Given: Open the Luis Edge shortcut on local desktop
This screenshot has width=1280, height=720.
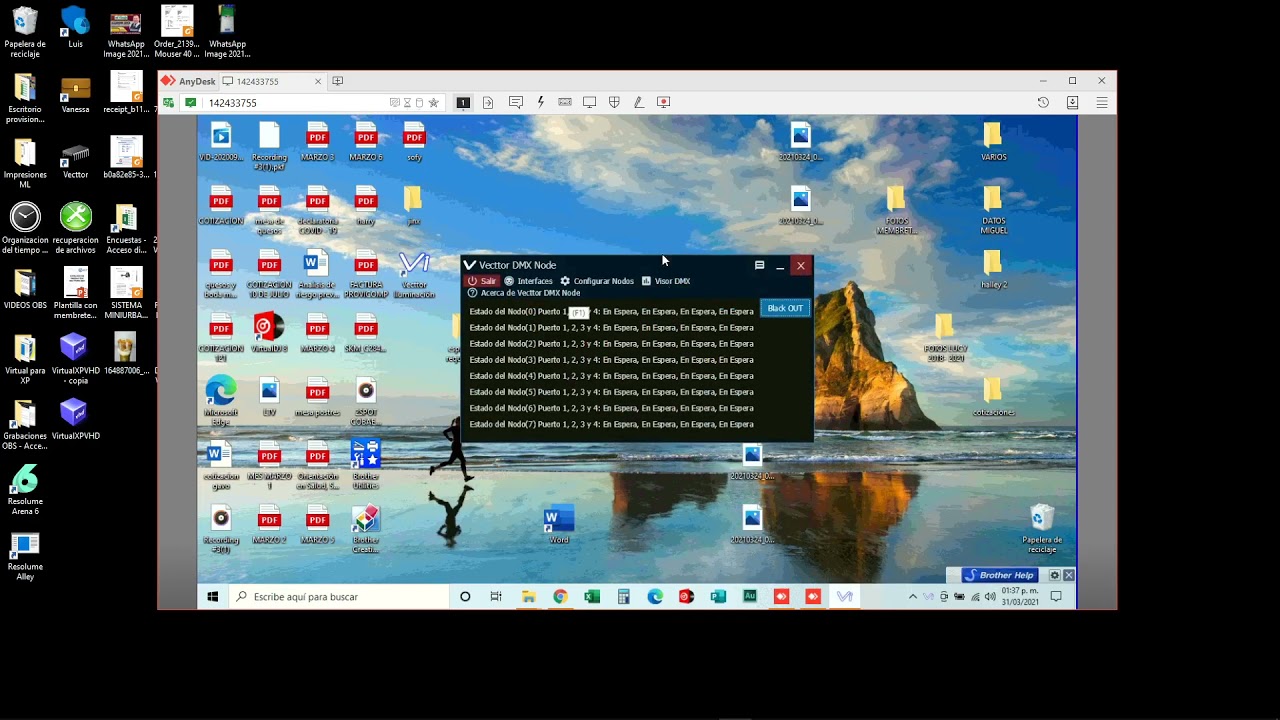Looking at the screenshot, I should click(76, 27).
